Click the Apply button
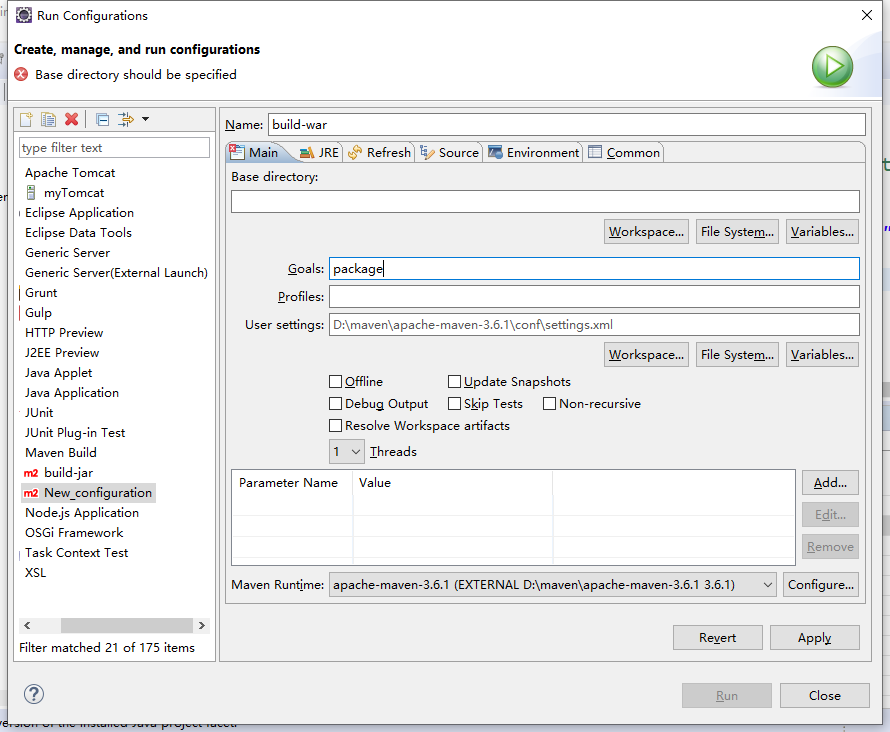 pos(815,638)
